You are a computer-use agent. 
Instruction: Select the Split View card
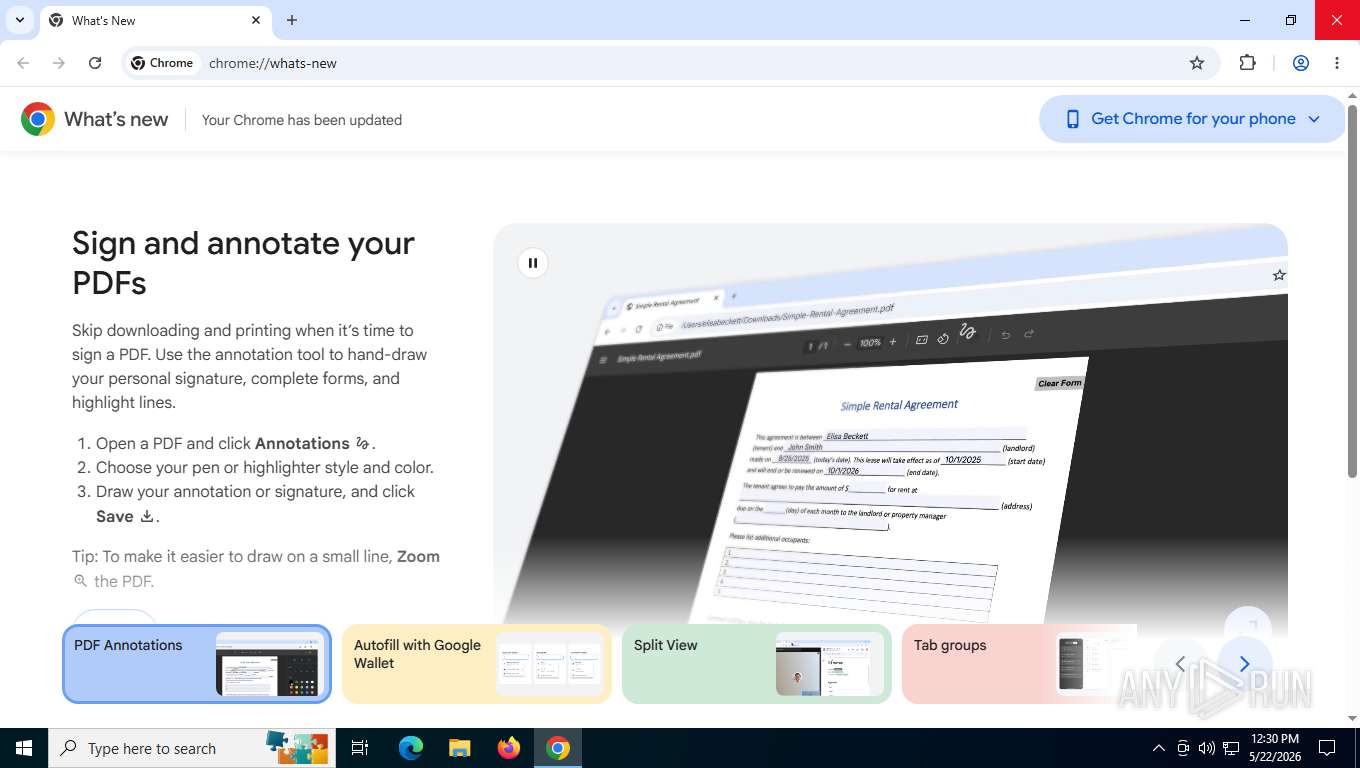[x=757, y=664]
